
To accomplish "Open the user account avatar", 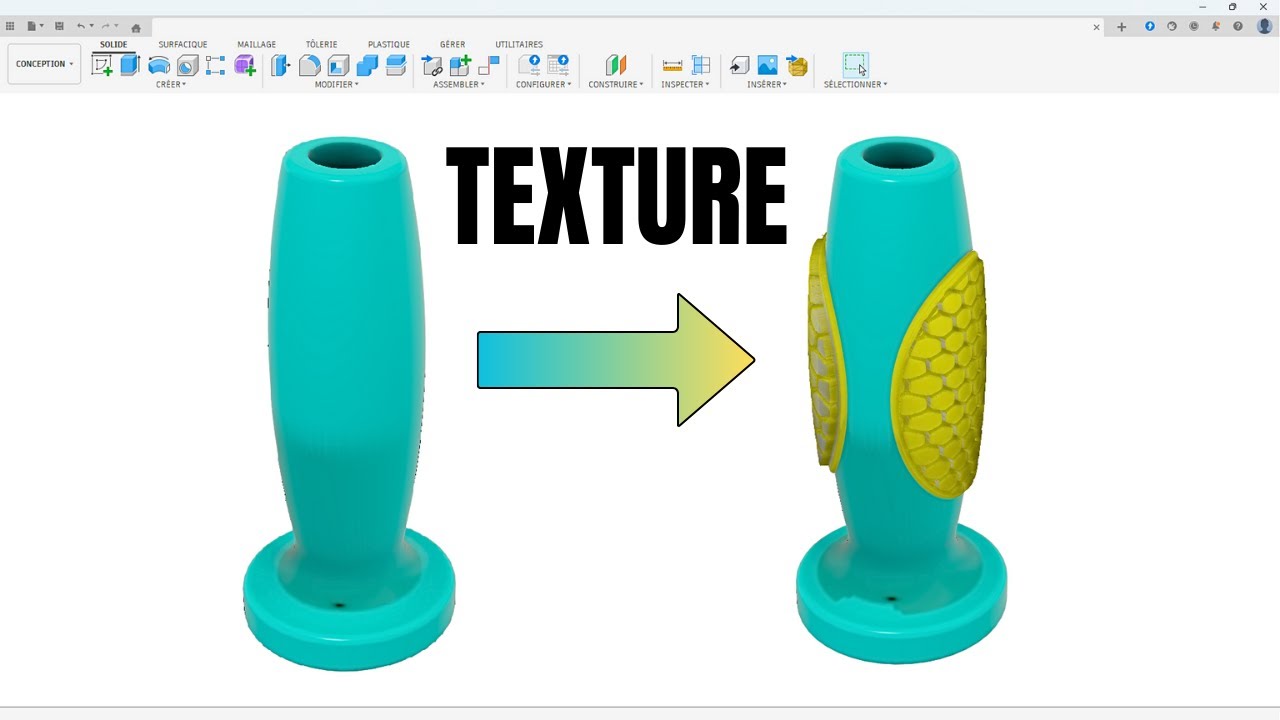I will tap(1264, 27).
